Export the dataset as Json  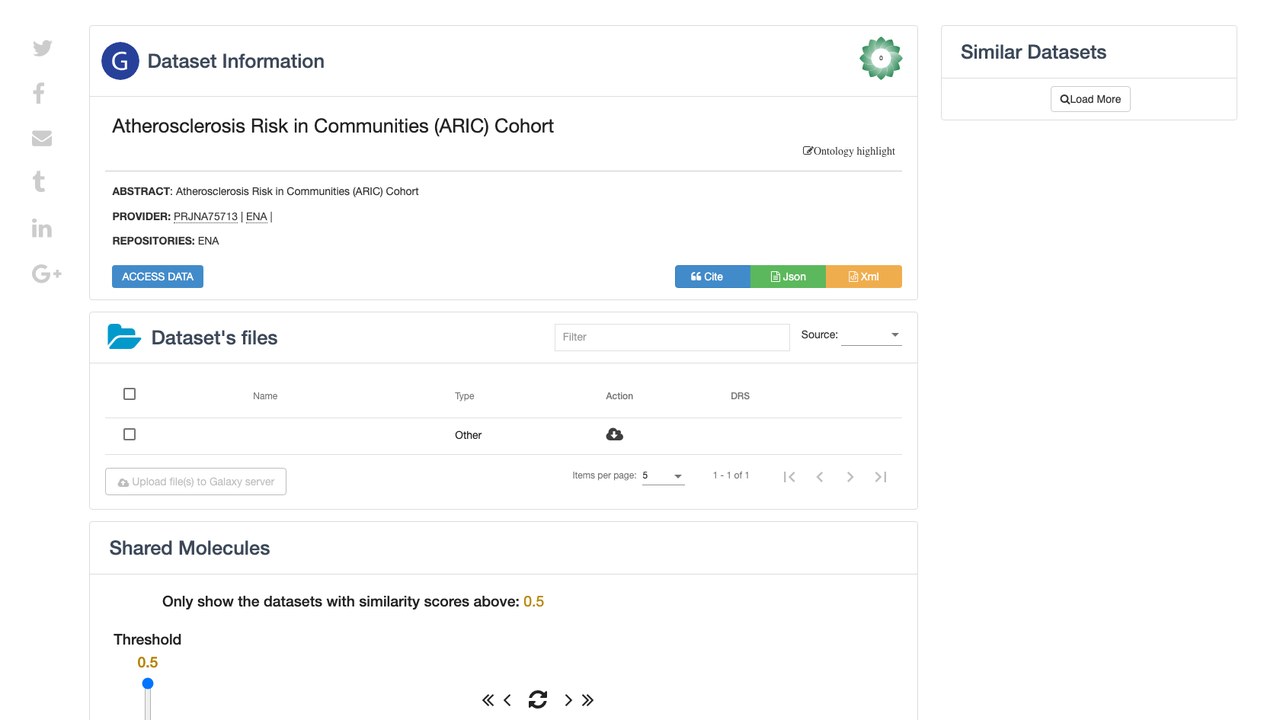788,276
